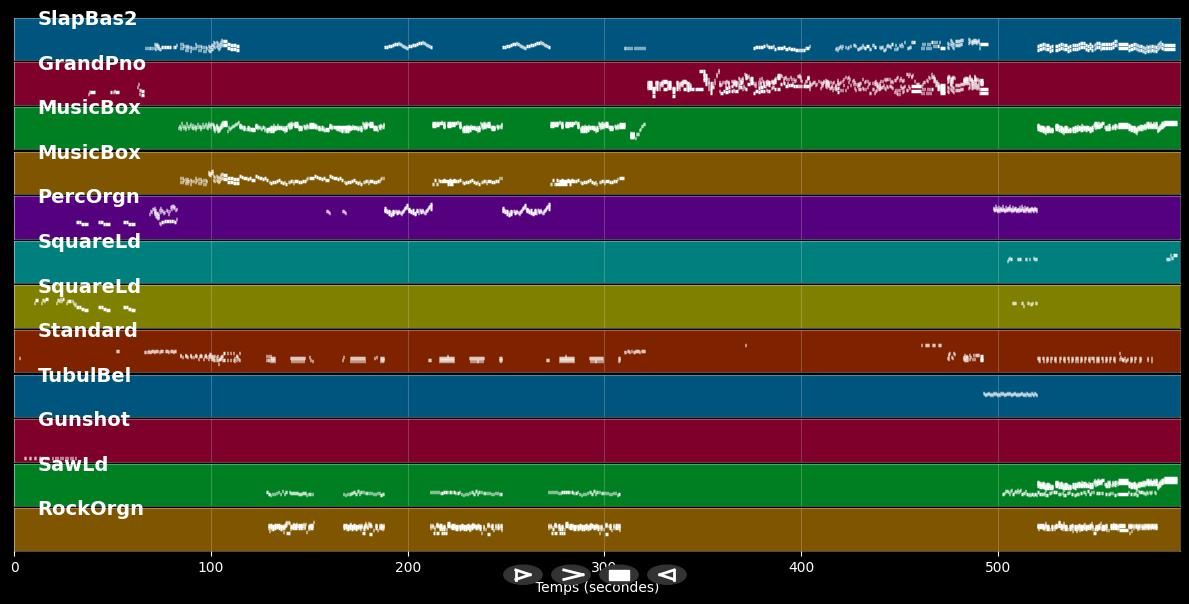Screen dimensions: 1189x604
Task: Stop playback with the white square button
Action: [x=619, y=575]
